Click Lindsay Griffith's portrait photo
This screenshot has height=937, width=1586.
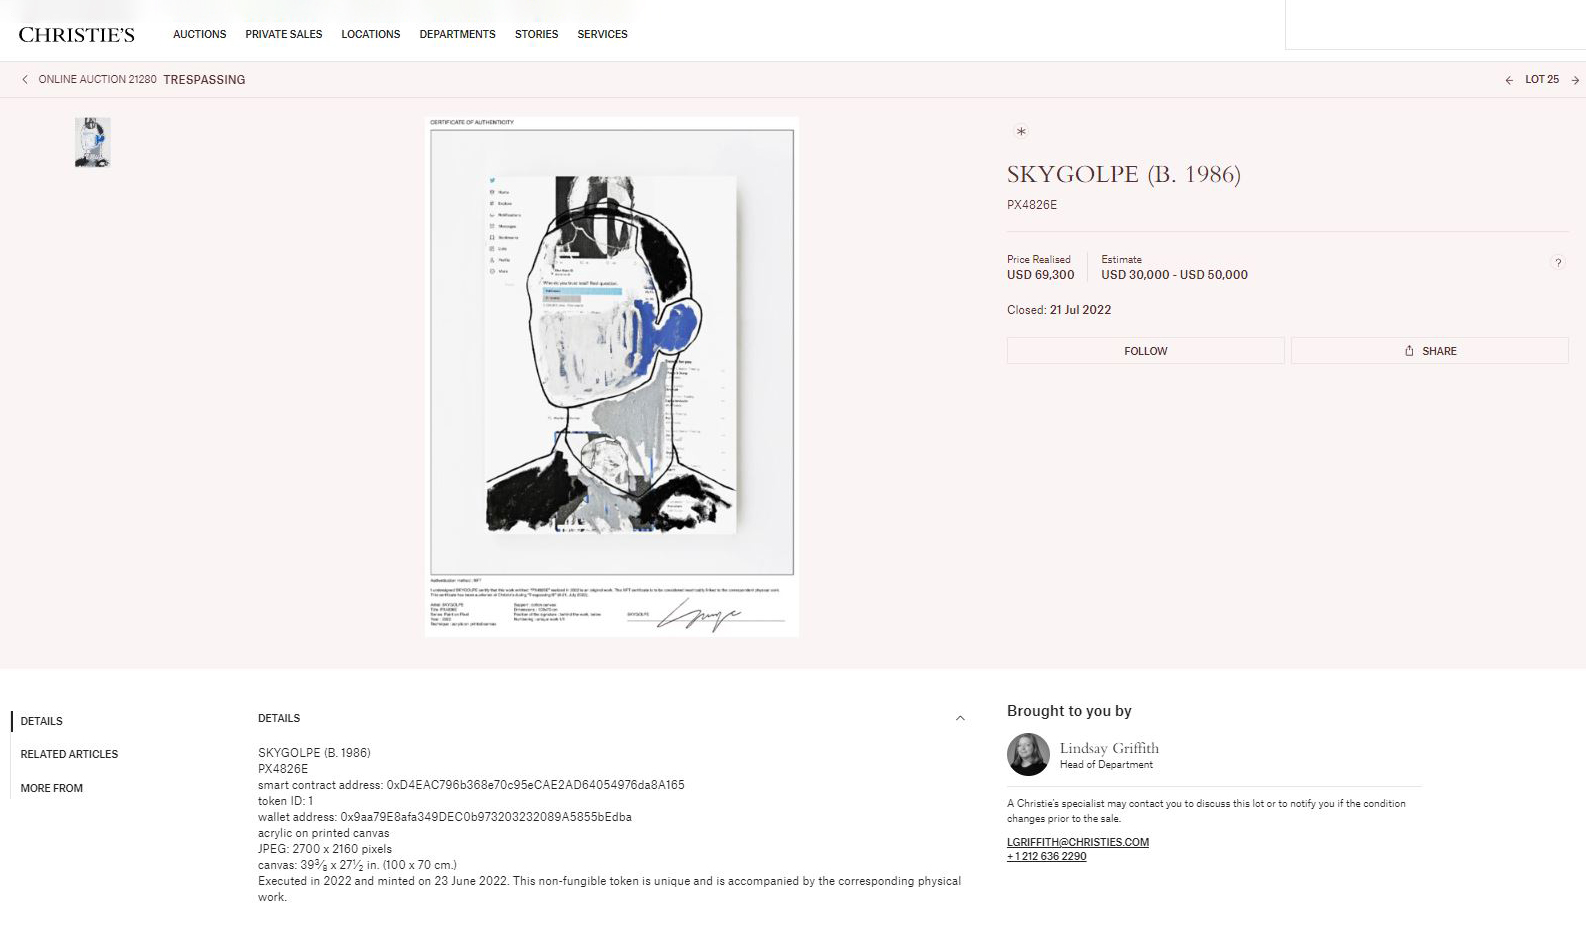pyautogui.click(x=1028, y=755)
